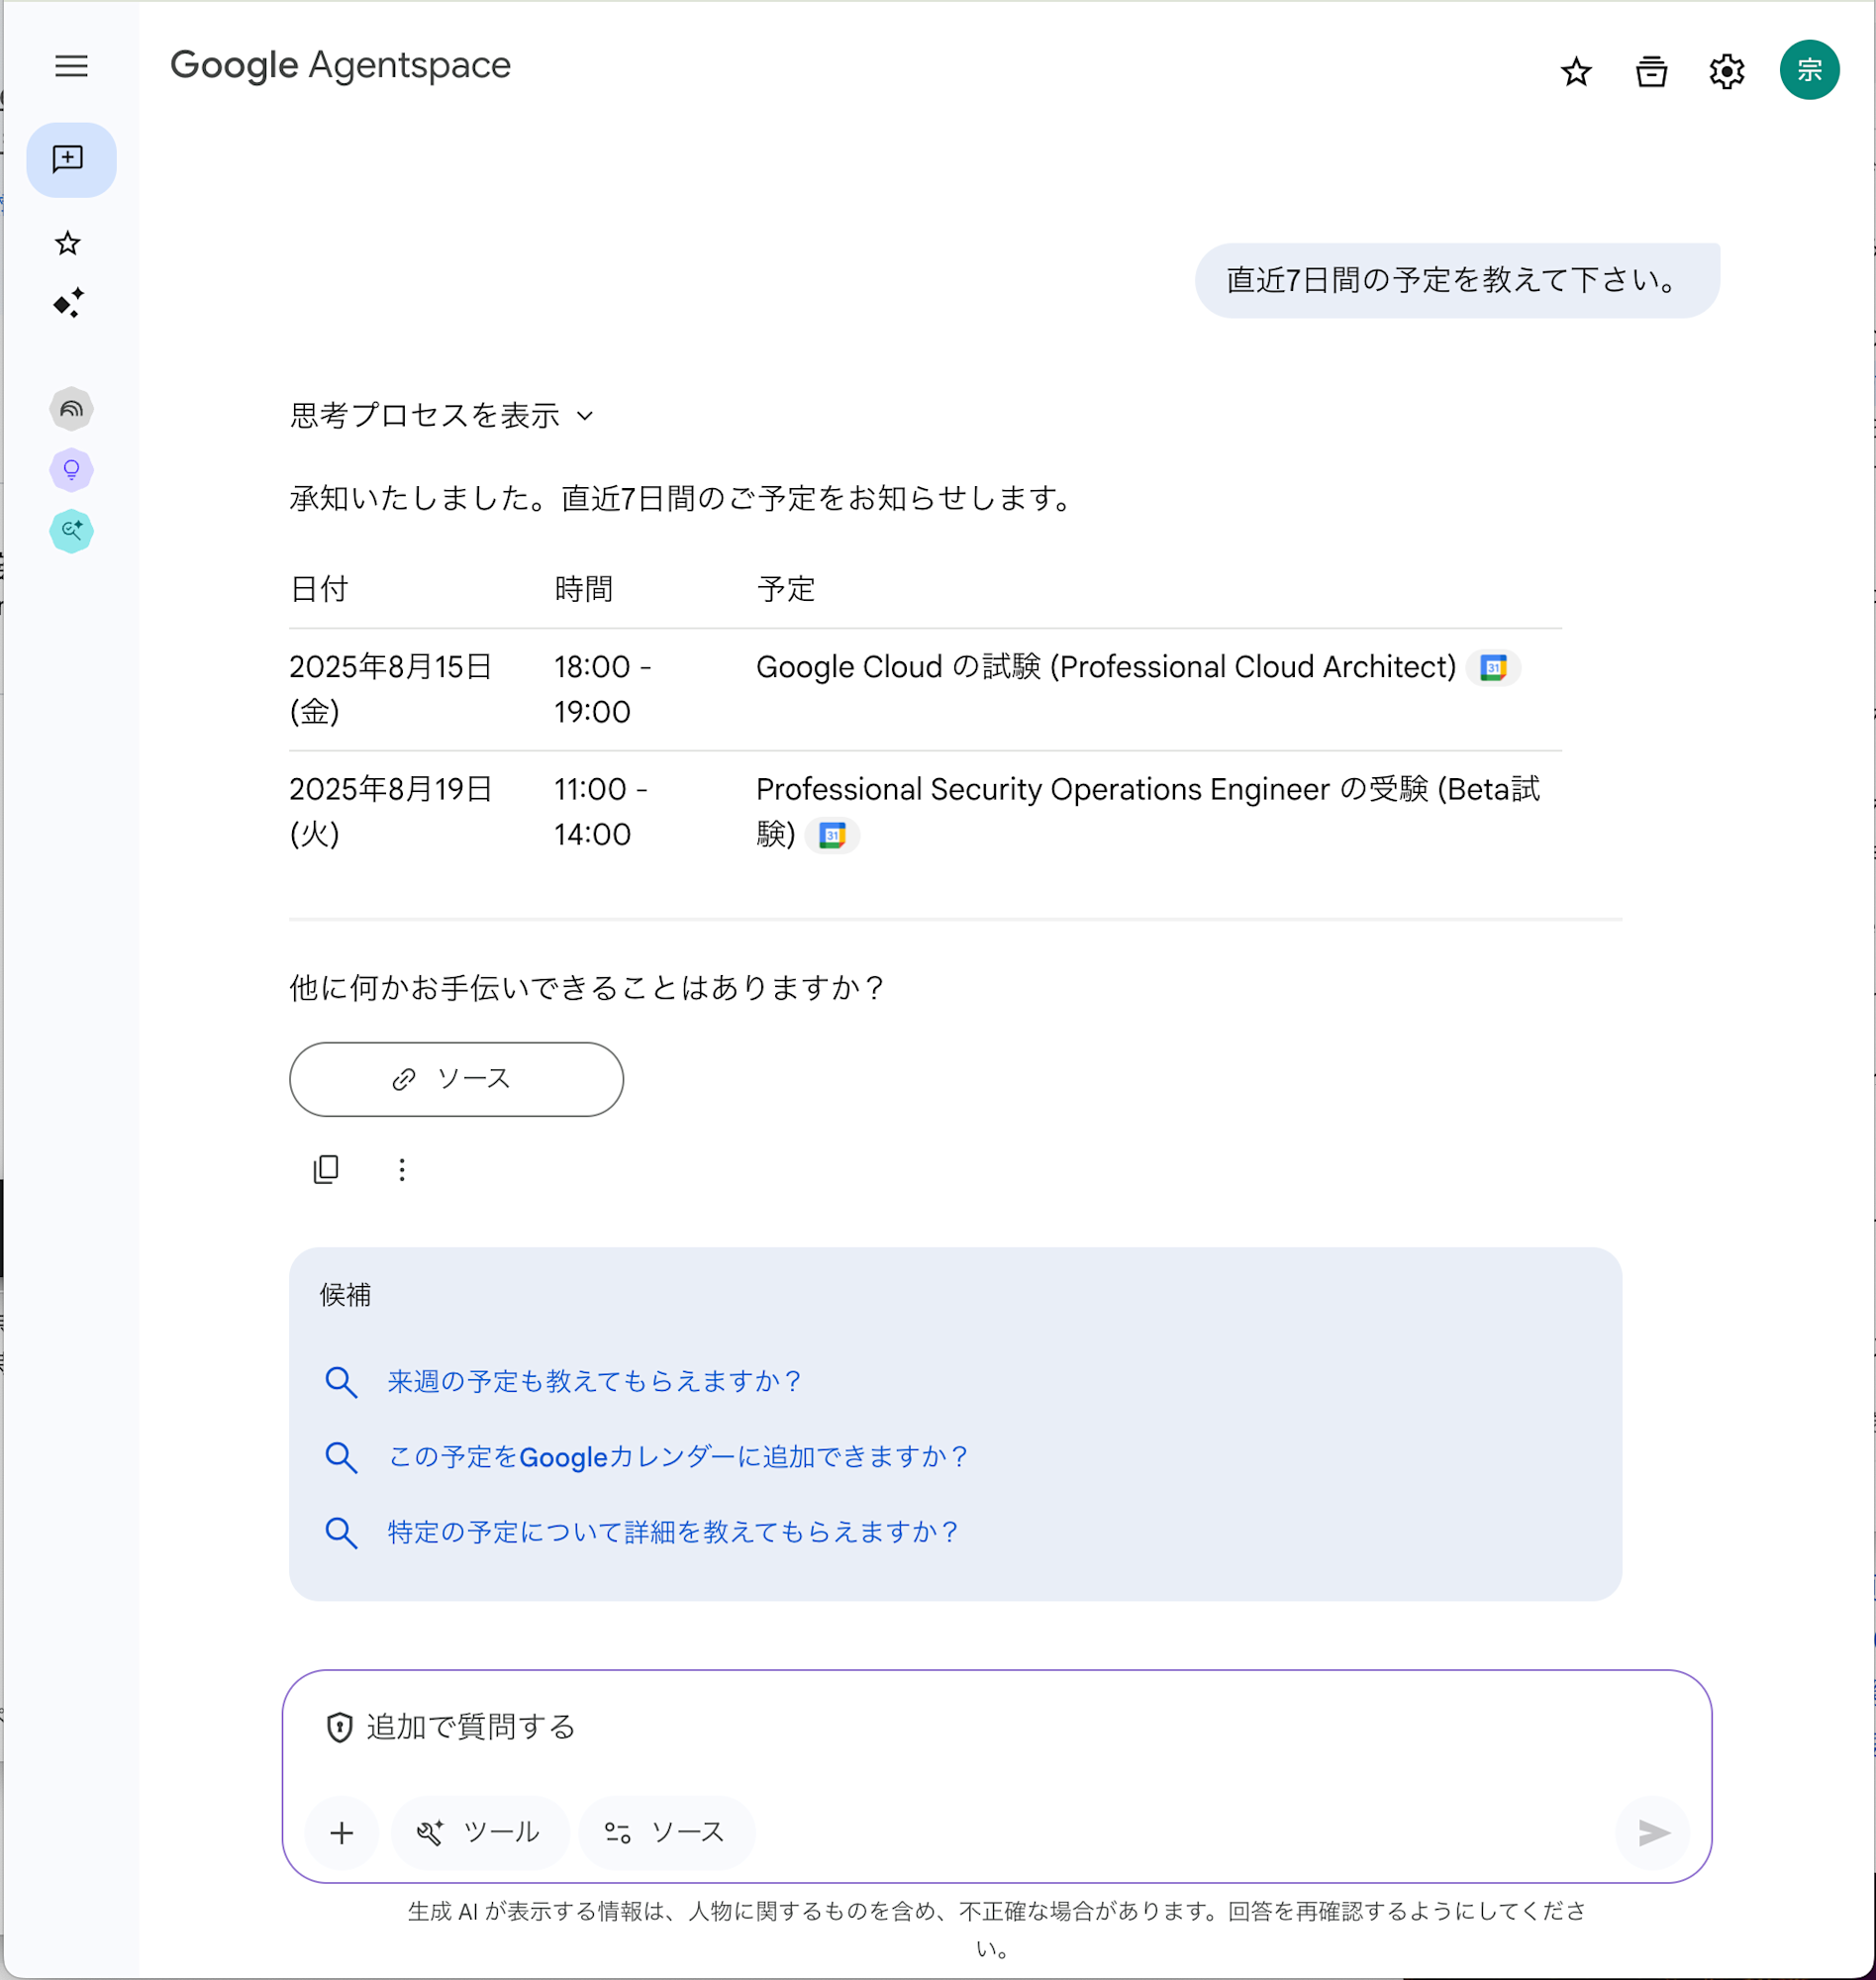Copy the response with the copy icon

[326, 1169]
